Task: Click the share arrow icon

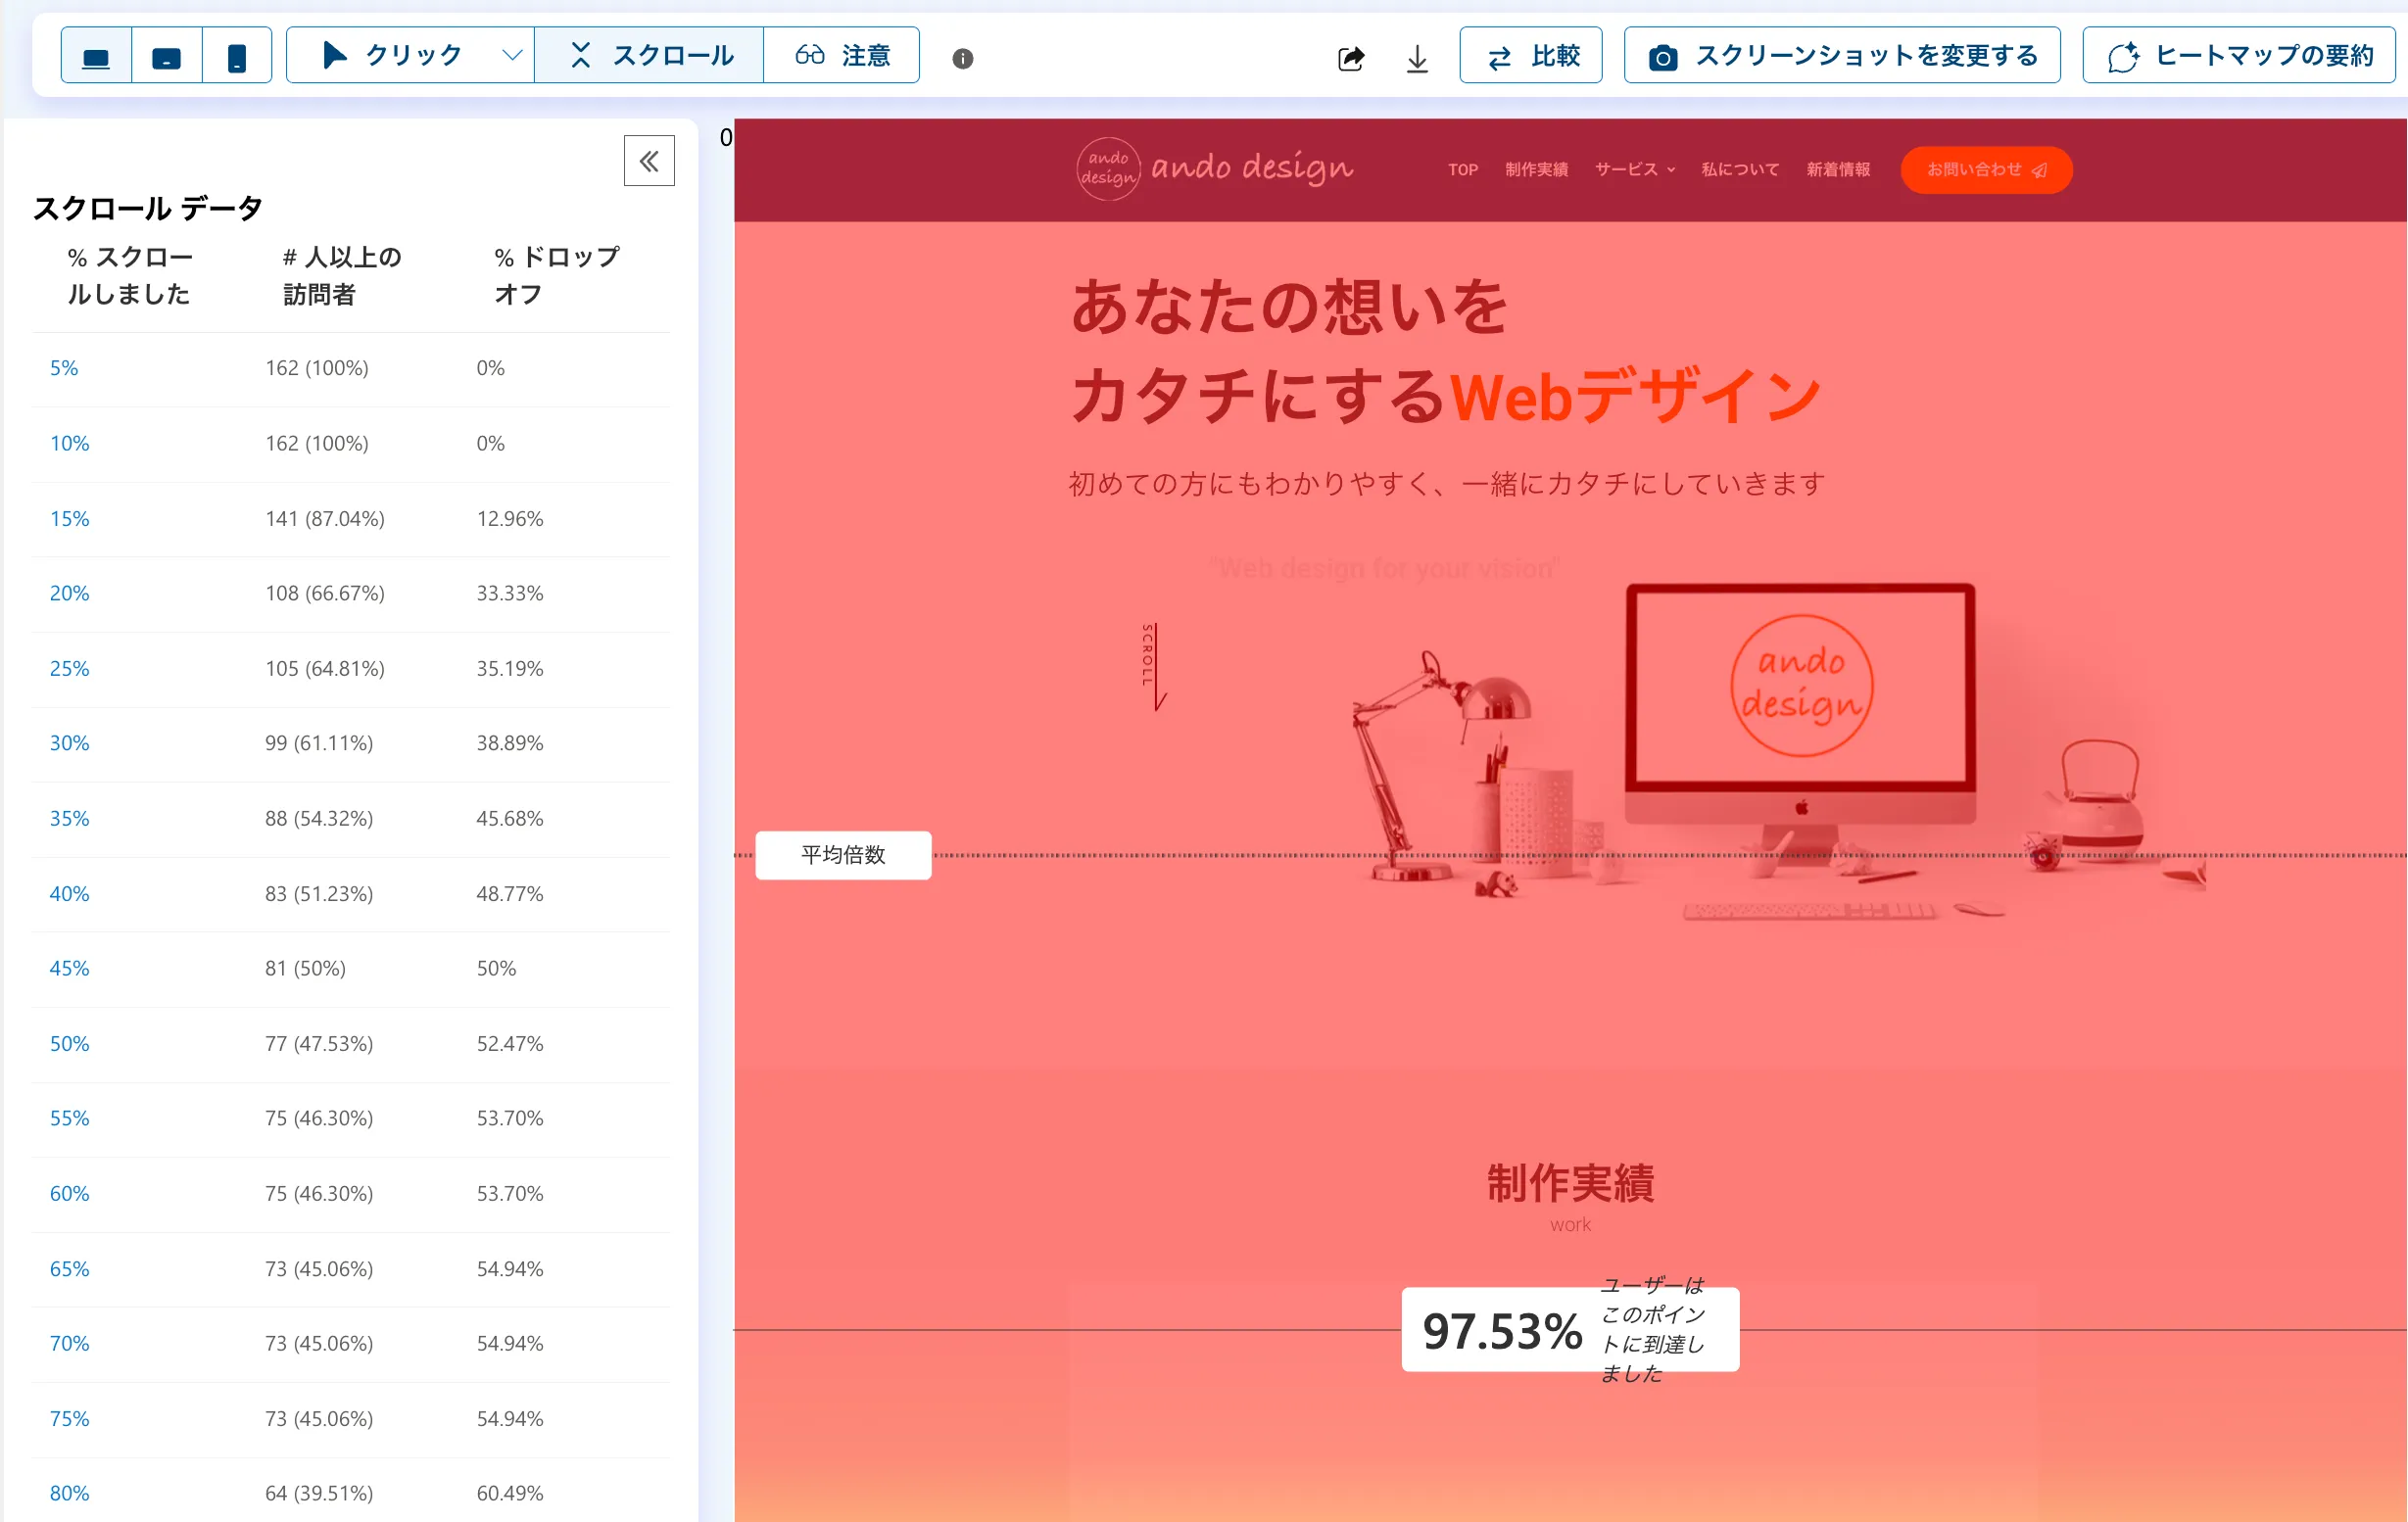Action: click(x=1350, y=58)
